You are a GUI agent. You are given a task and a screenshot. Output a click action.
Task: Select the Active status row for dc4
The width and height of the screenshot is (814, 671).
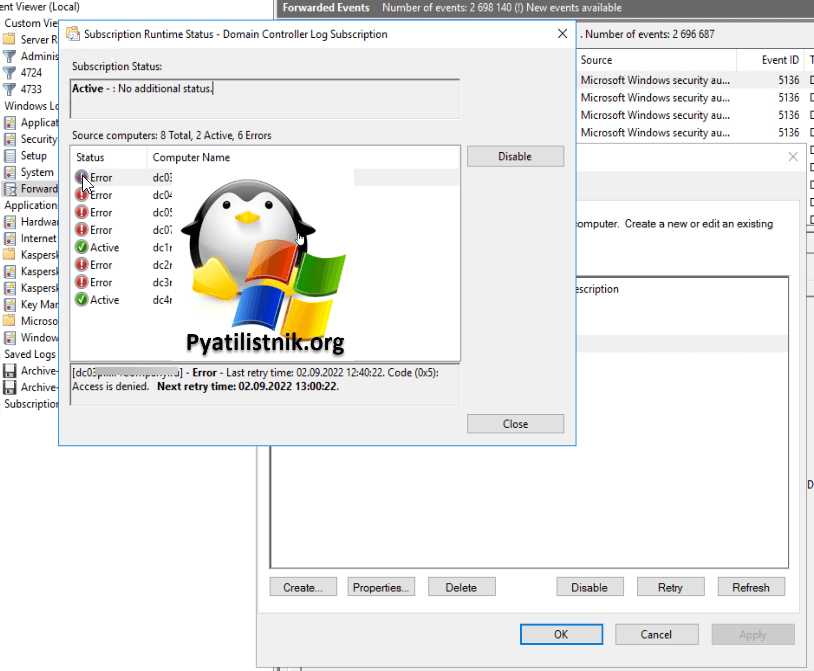tap(104, 300)
